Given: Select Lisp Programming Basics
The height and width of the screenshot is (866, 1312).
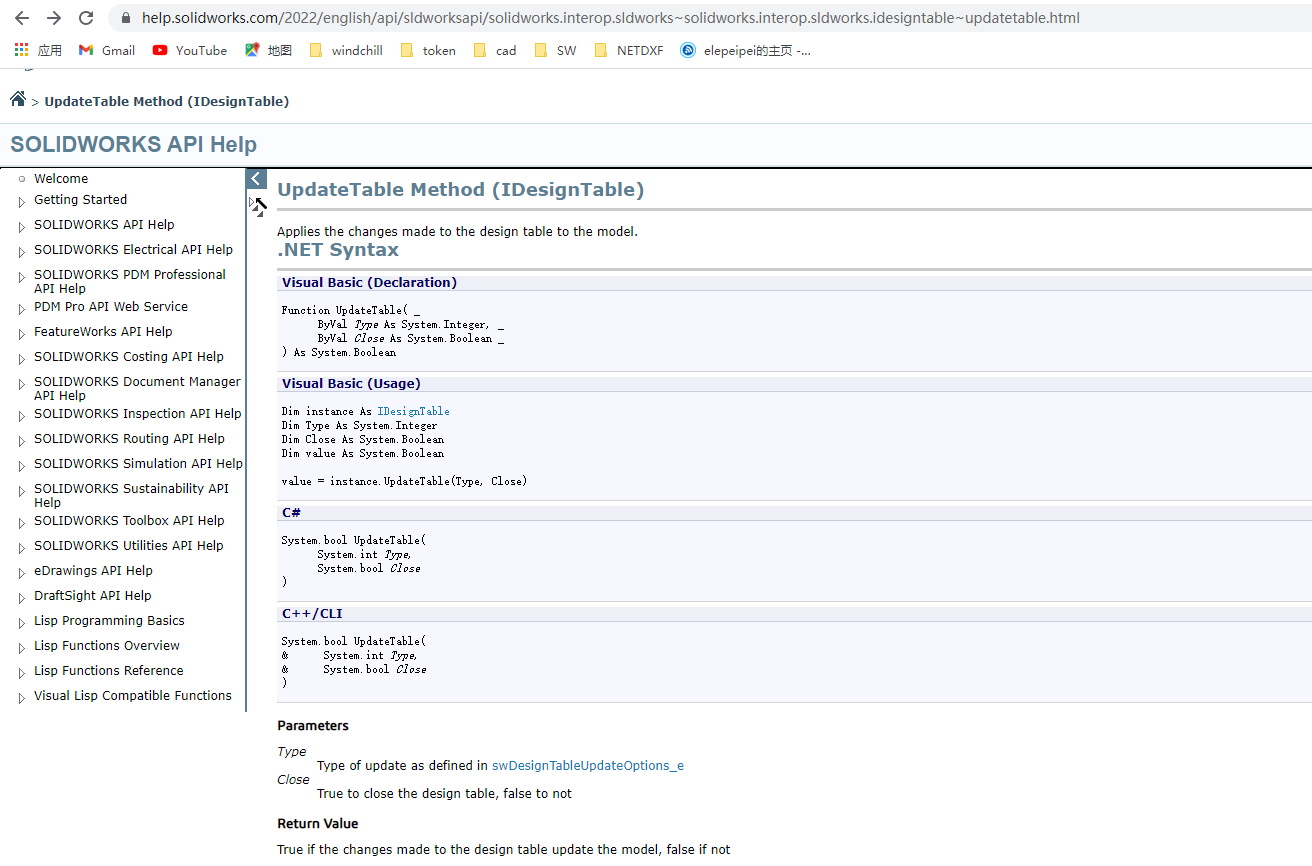Looking at the screenshot, I should pos(109,620).
